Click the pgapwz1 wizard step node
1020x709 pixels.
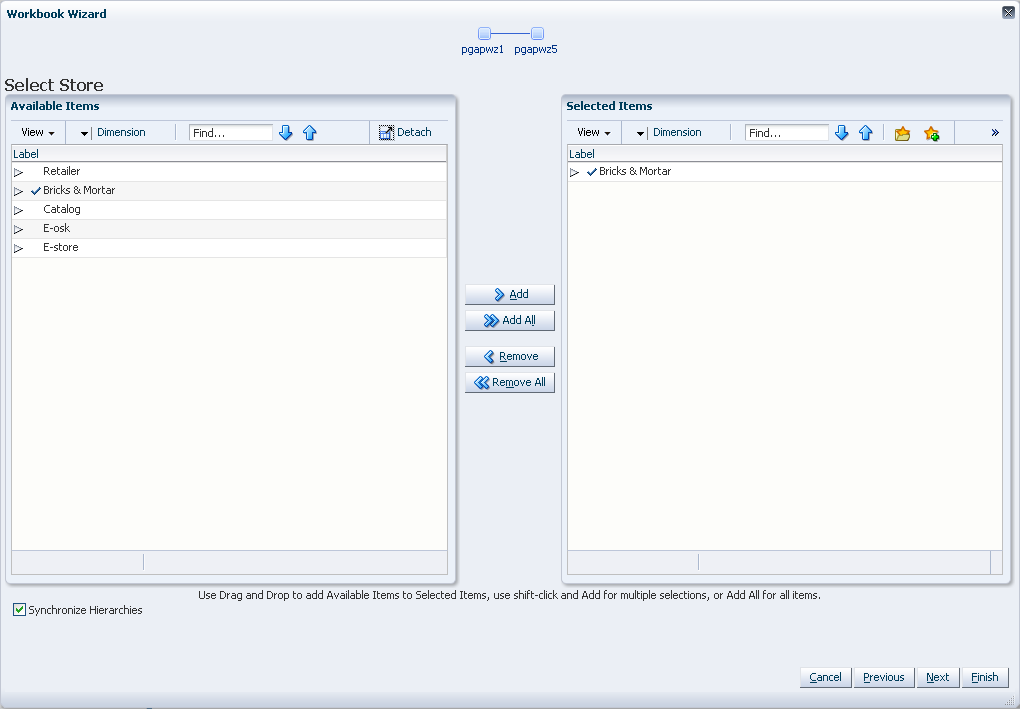click(484, 33)
